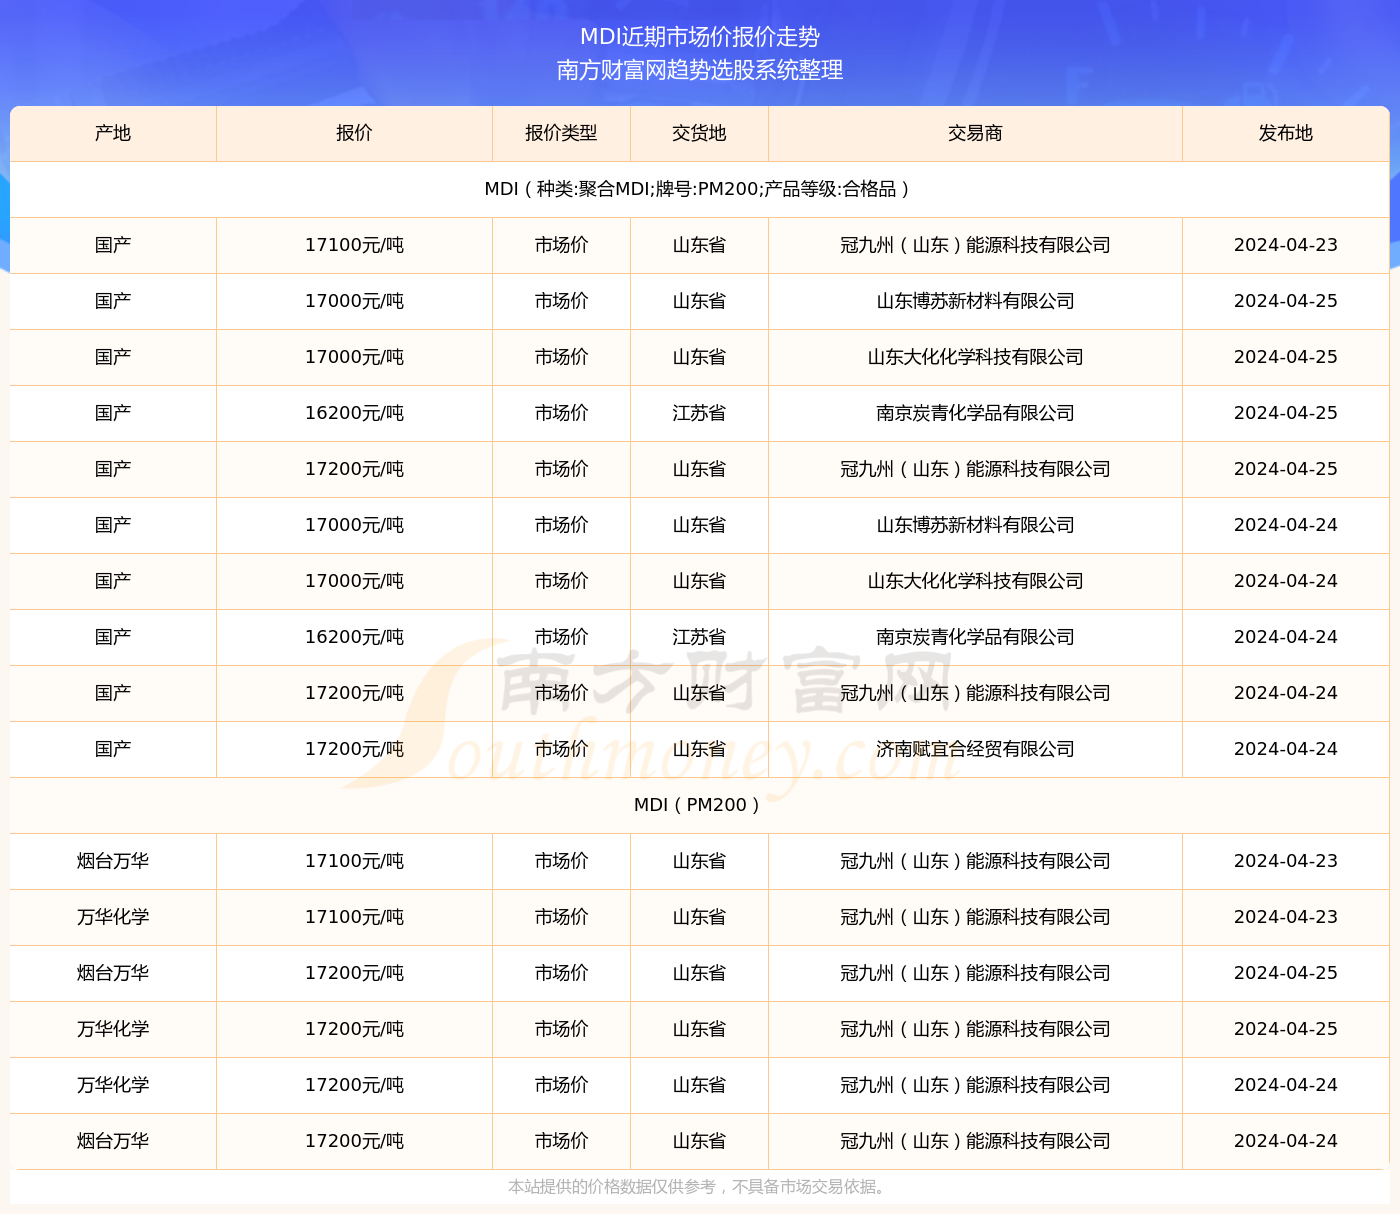Click 16200元/吨 price dated 2024-04-25
The width and height of the screenshot is (1400, 1214).
click(x=354, y=413)
